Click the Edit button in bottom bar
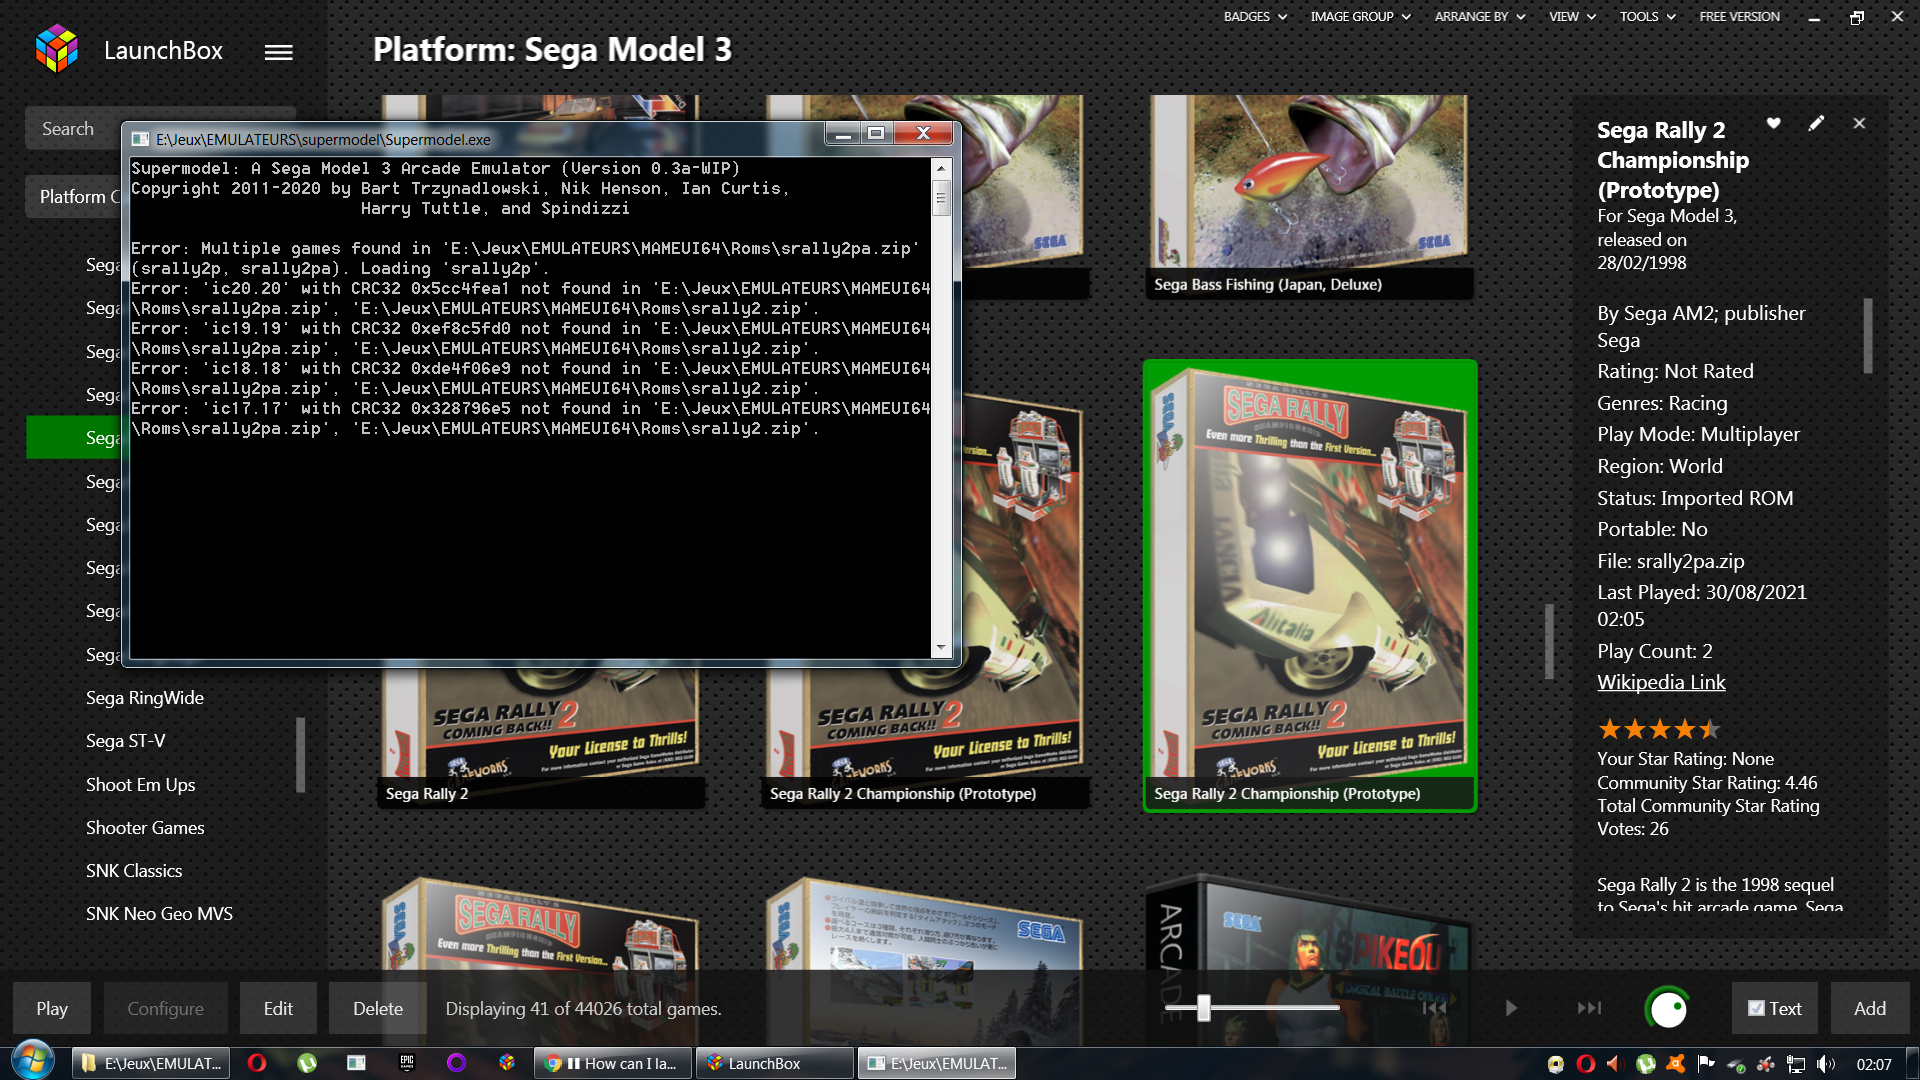Image resolution: width=1920 pixels, height=1080 pixels. pos(278,1008)
